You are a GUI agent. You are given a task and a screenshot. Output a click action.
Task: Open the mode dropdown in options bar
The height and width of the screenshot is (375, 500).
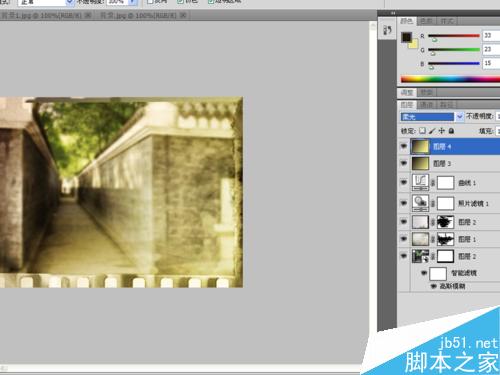tap(45, 2)
